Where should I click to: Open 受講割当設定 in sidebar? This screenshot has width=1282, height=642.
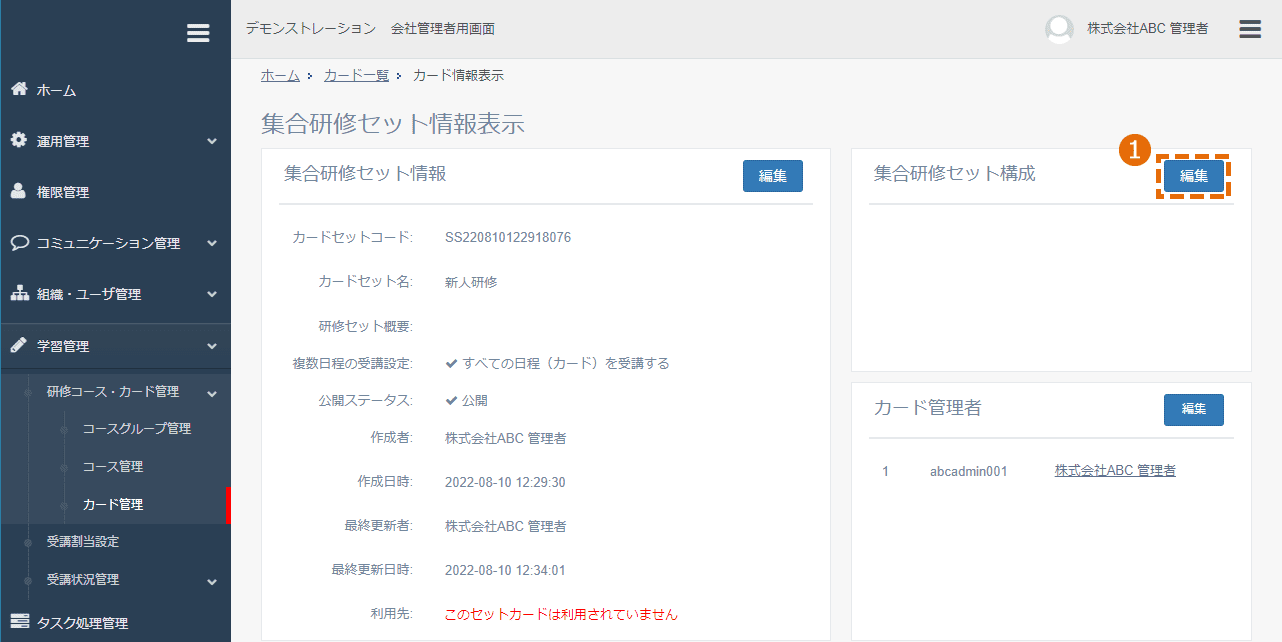[83, 542]
